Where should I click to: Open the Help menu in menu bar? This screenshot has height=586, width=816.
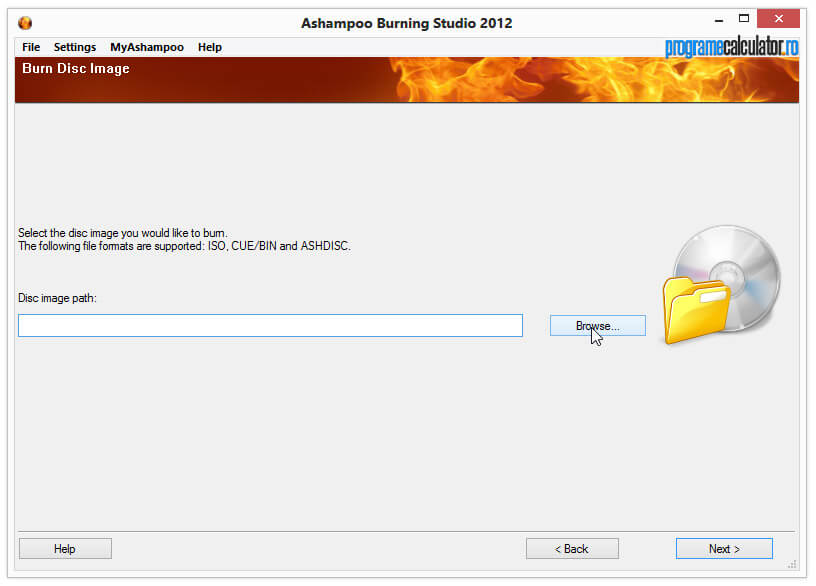click(x=210, y=47)
